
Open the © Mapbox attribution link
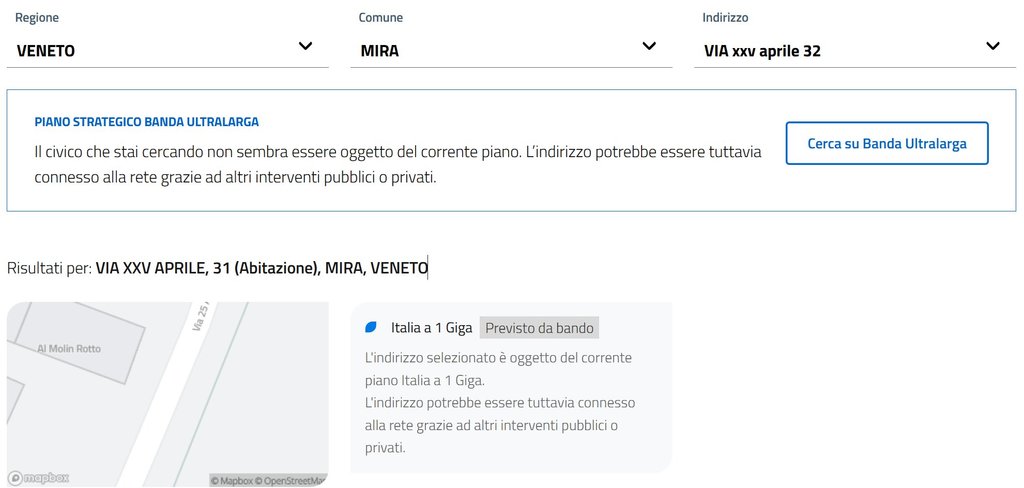230,481
